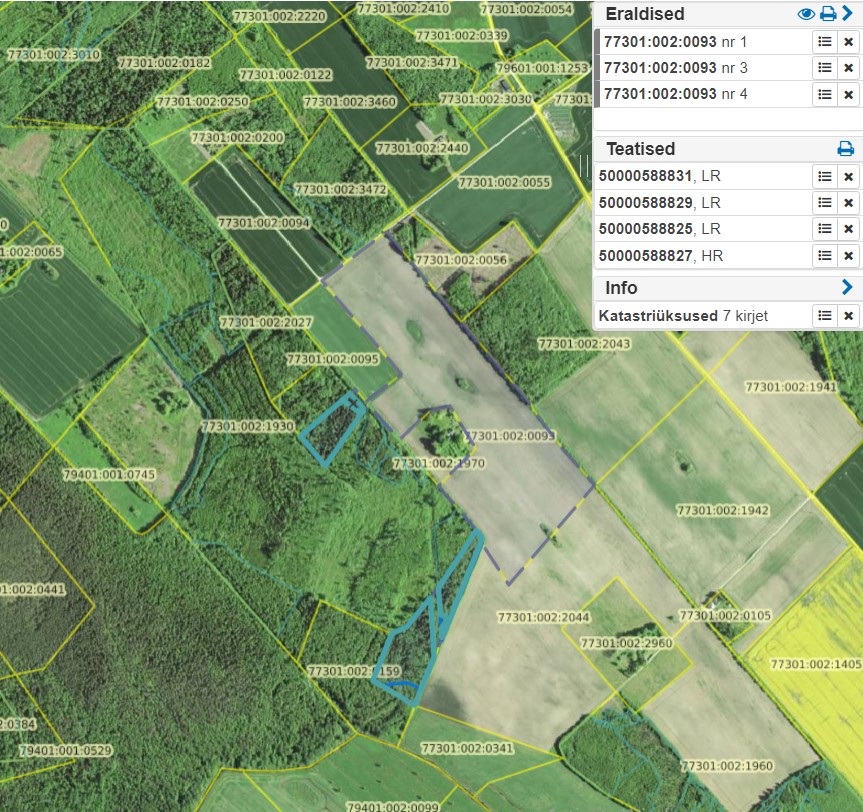Show list for Katastriüksused 7 kirjet

(x=824, y=316)
